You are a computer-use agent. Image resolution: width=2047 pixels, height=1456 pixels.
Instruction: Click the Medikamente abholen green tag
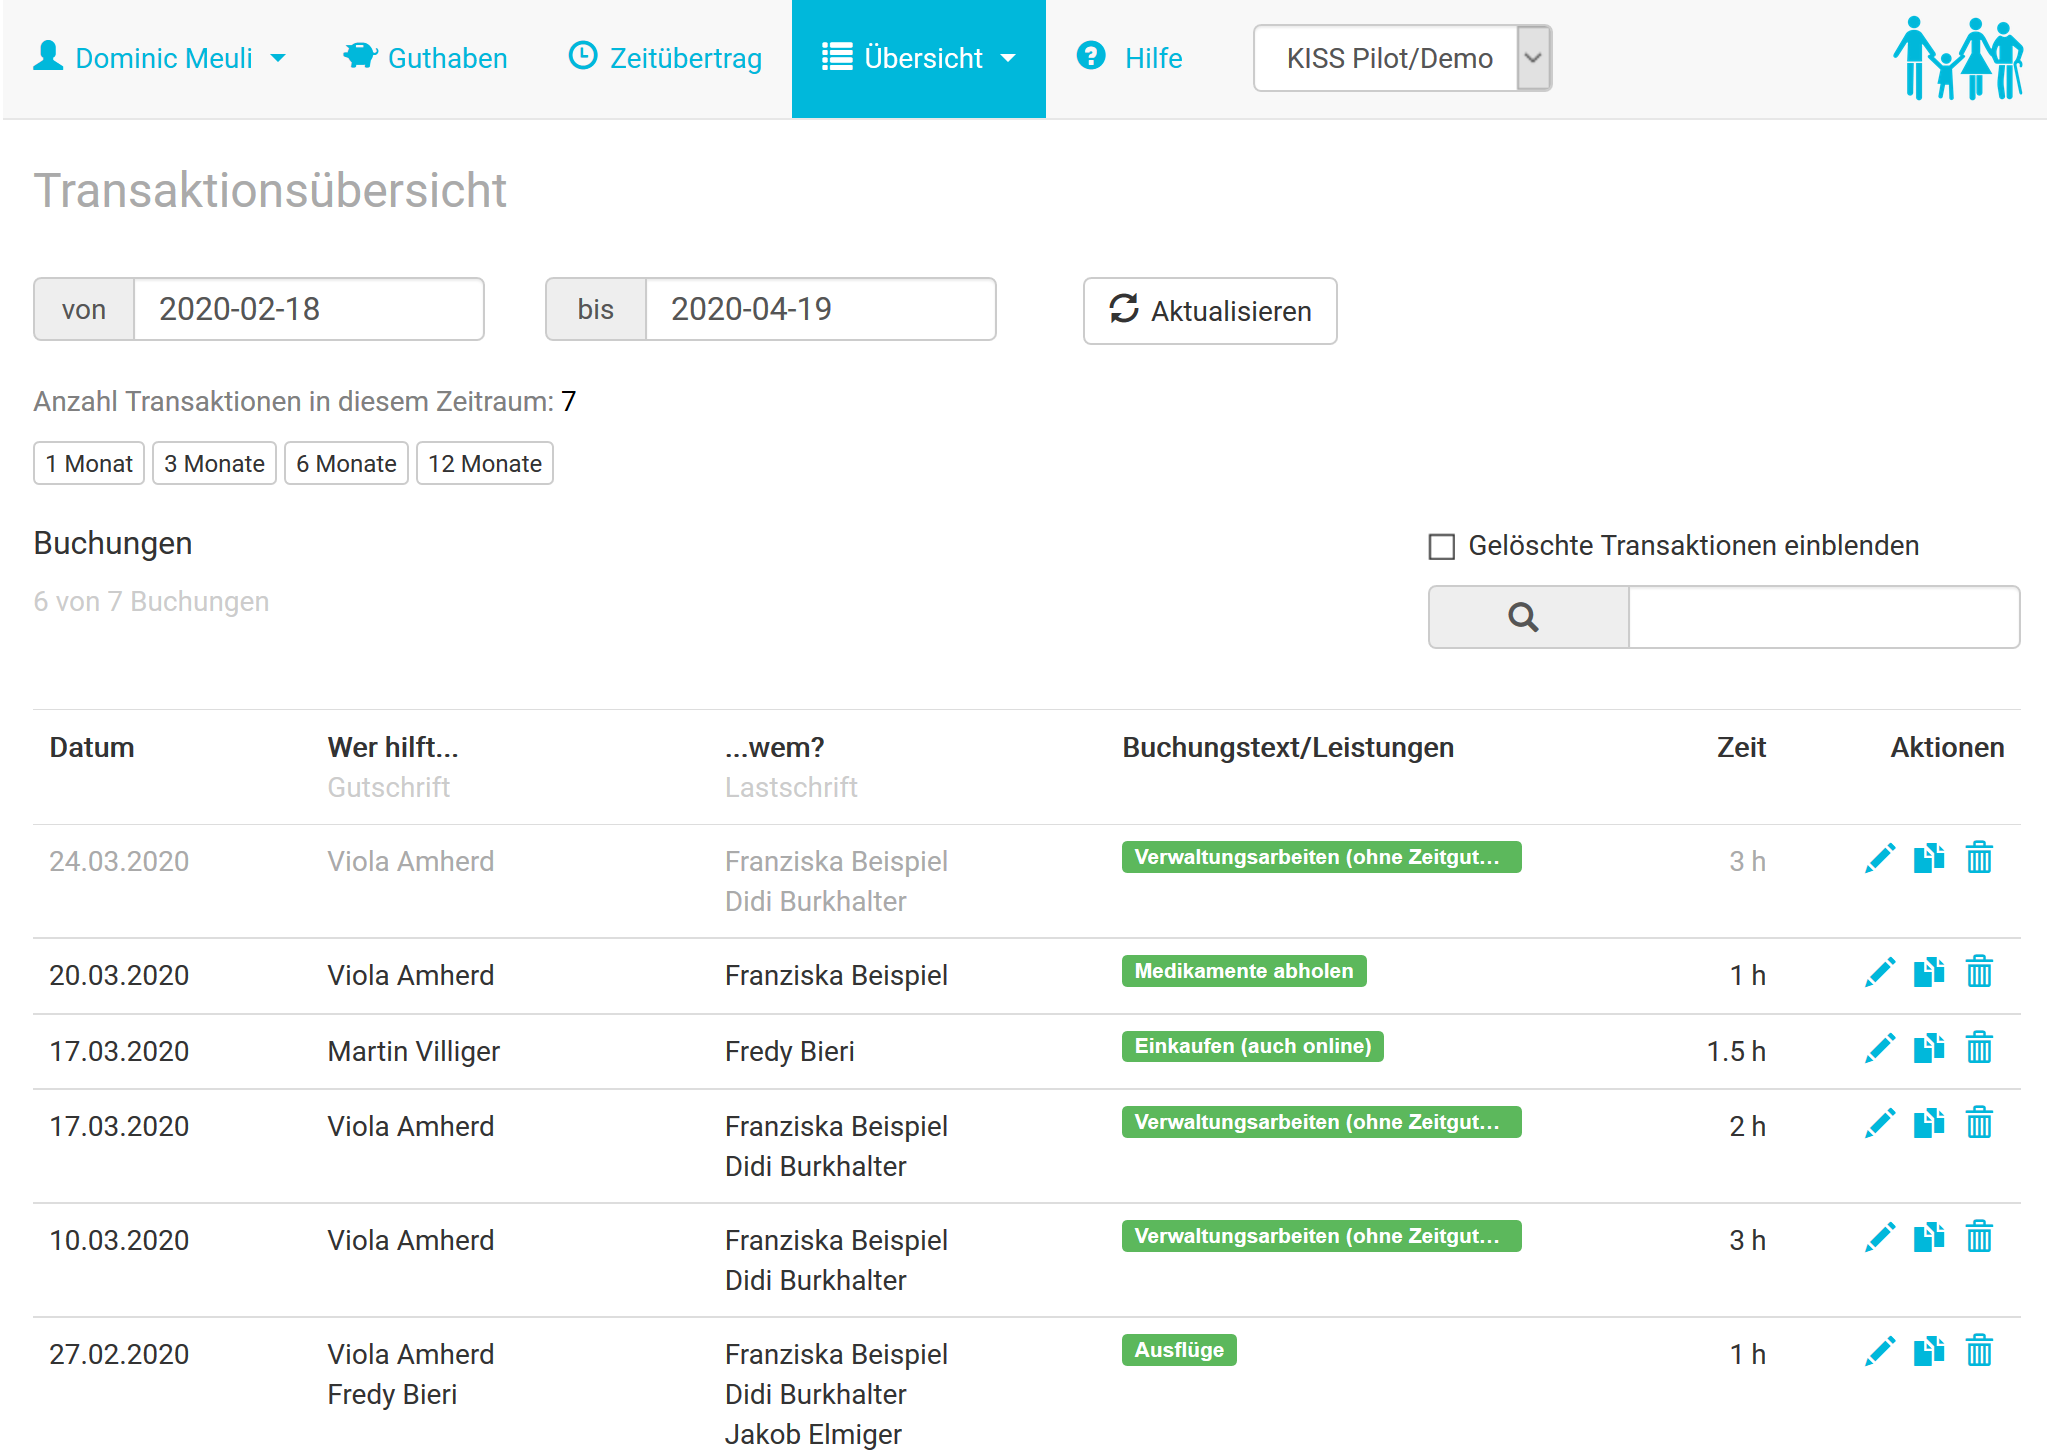point(1243,971)
